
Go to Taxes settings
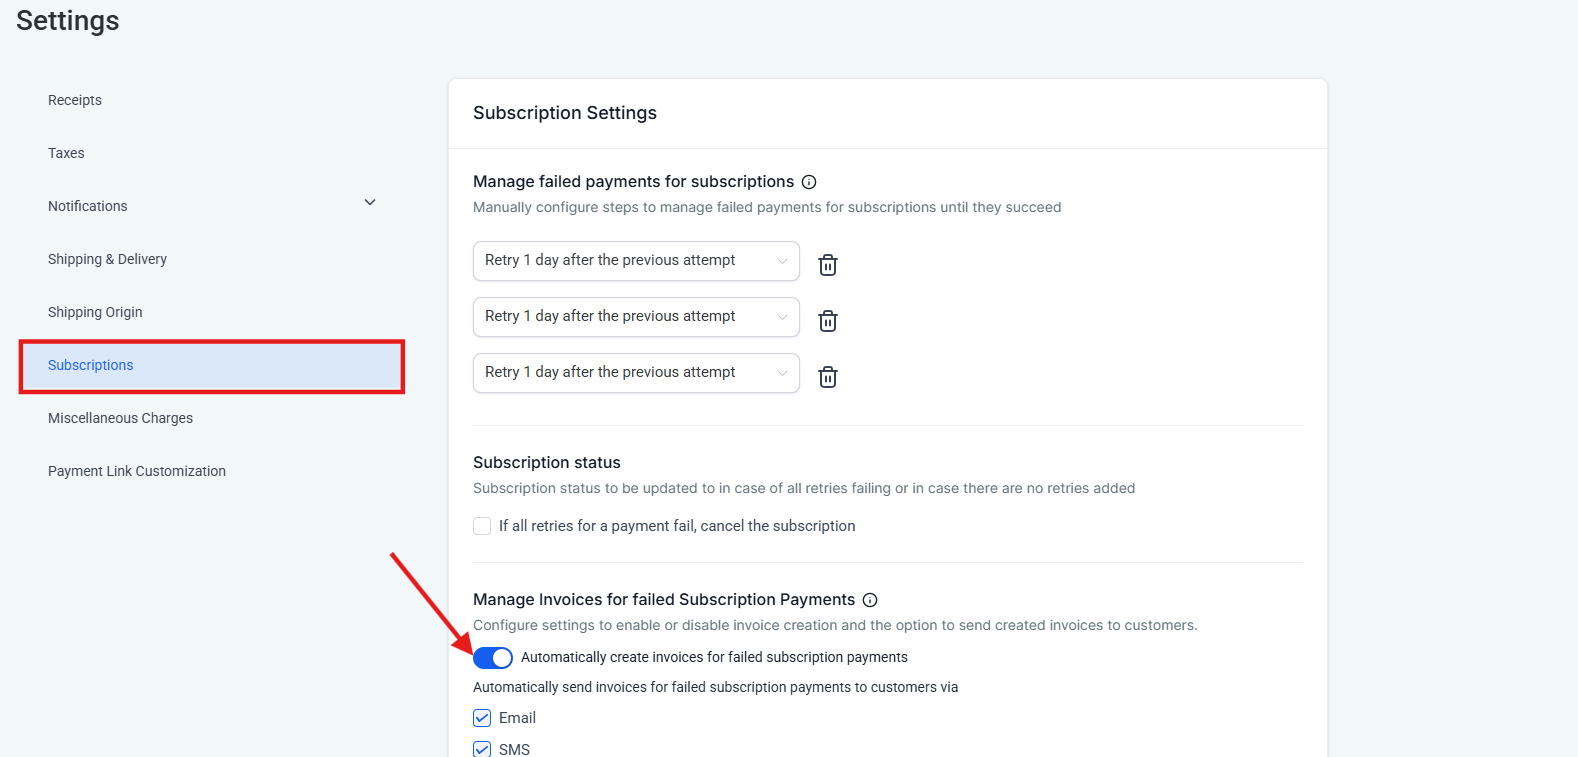pyautogui.click(x=66, y=153)
